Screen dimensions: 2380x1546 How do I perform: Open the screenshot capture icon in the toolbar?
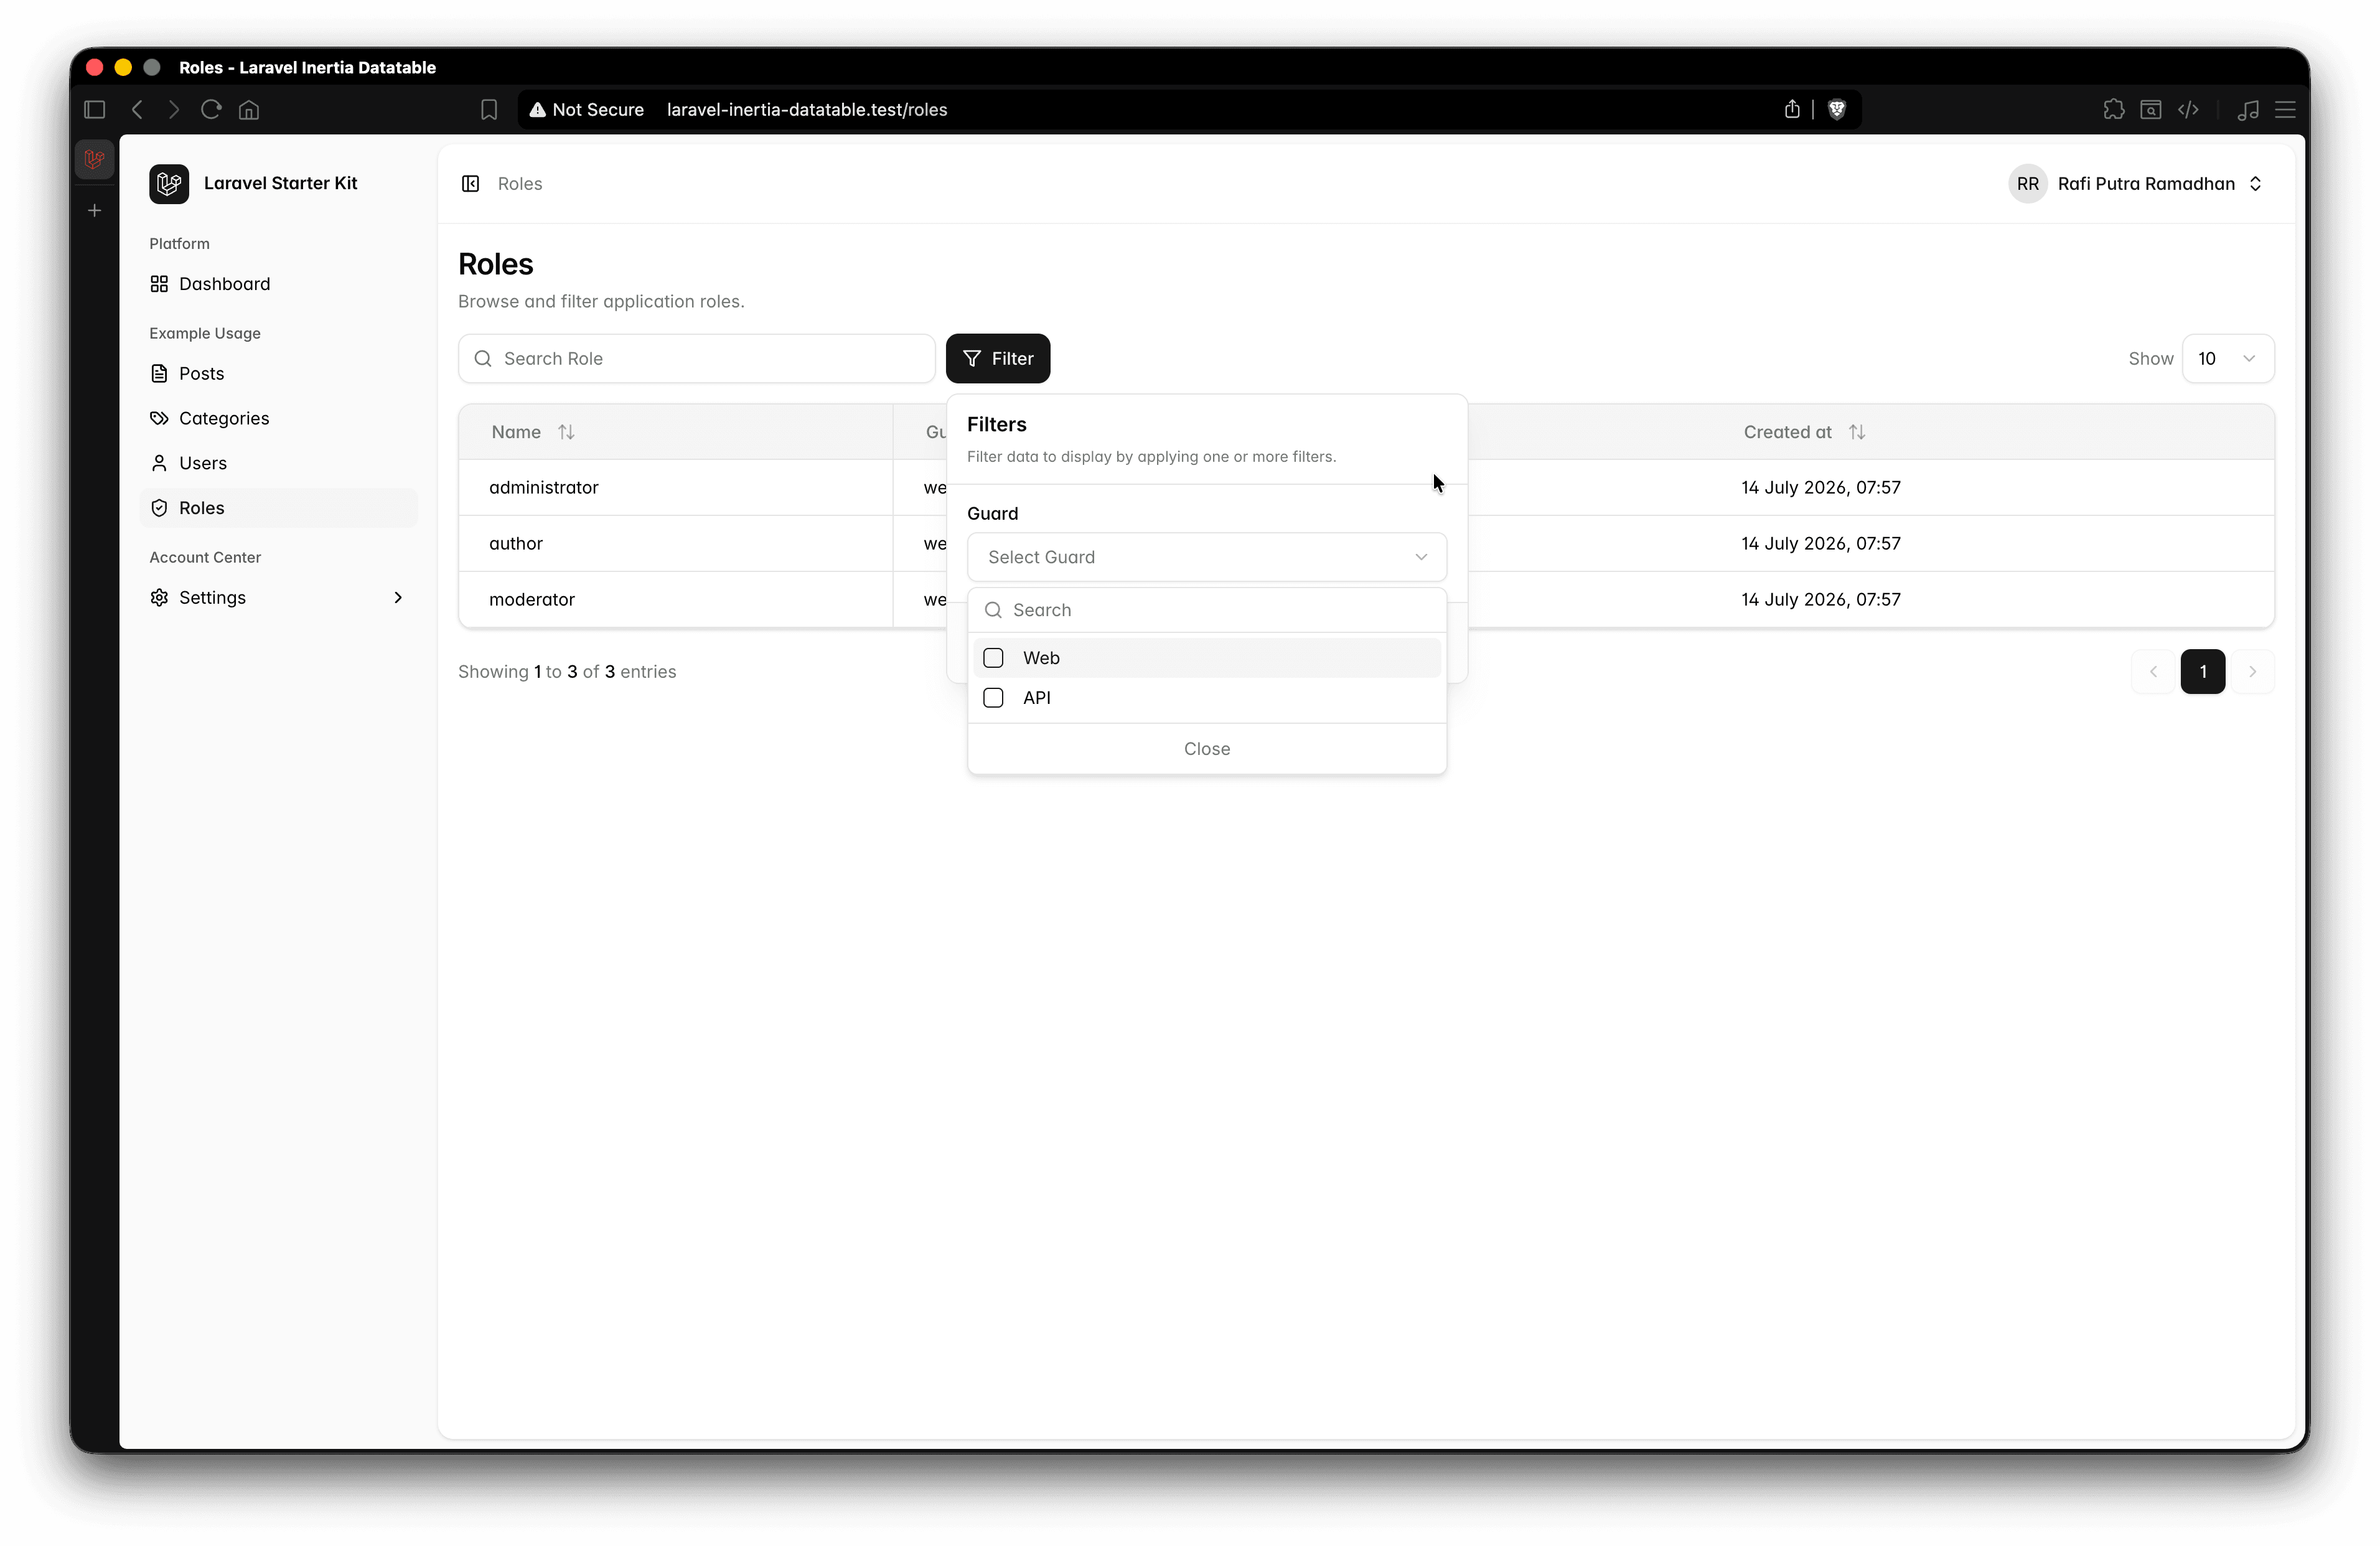2151,110
